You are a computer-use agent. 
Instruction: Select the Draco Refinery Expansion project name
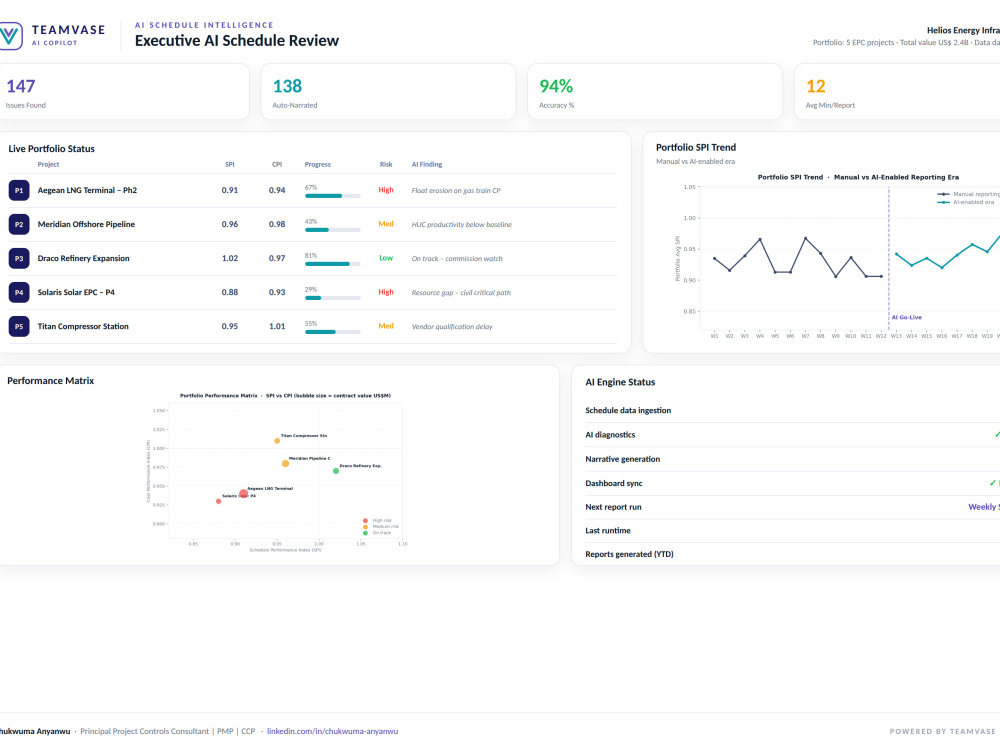(84, 258)
